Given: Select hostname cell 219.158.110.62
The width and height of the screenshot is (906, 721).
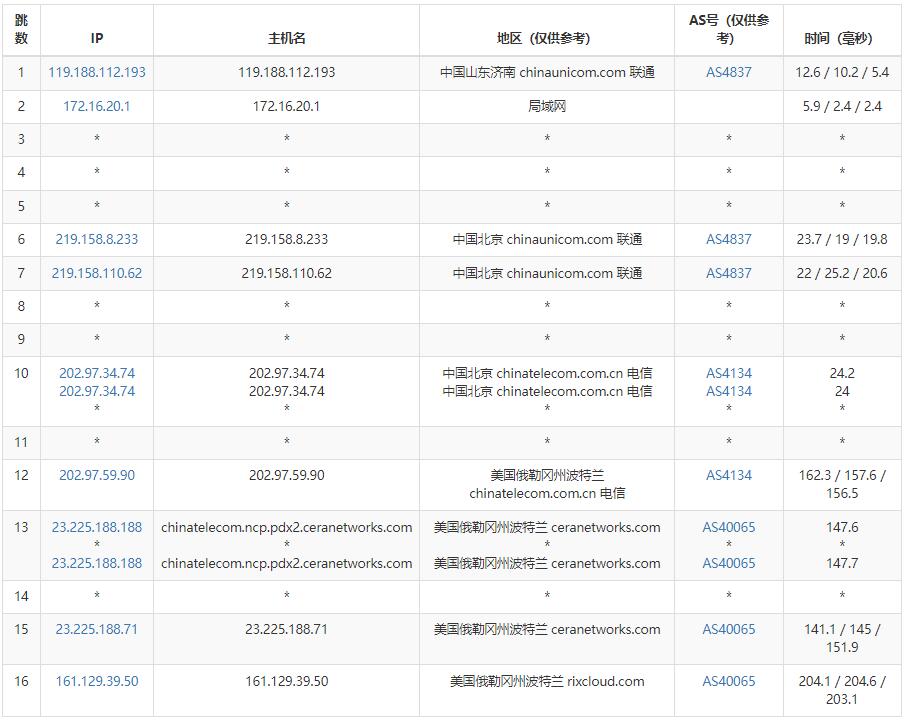Looking at the screenshot, I should point(287,273).
